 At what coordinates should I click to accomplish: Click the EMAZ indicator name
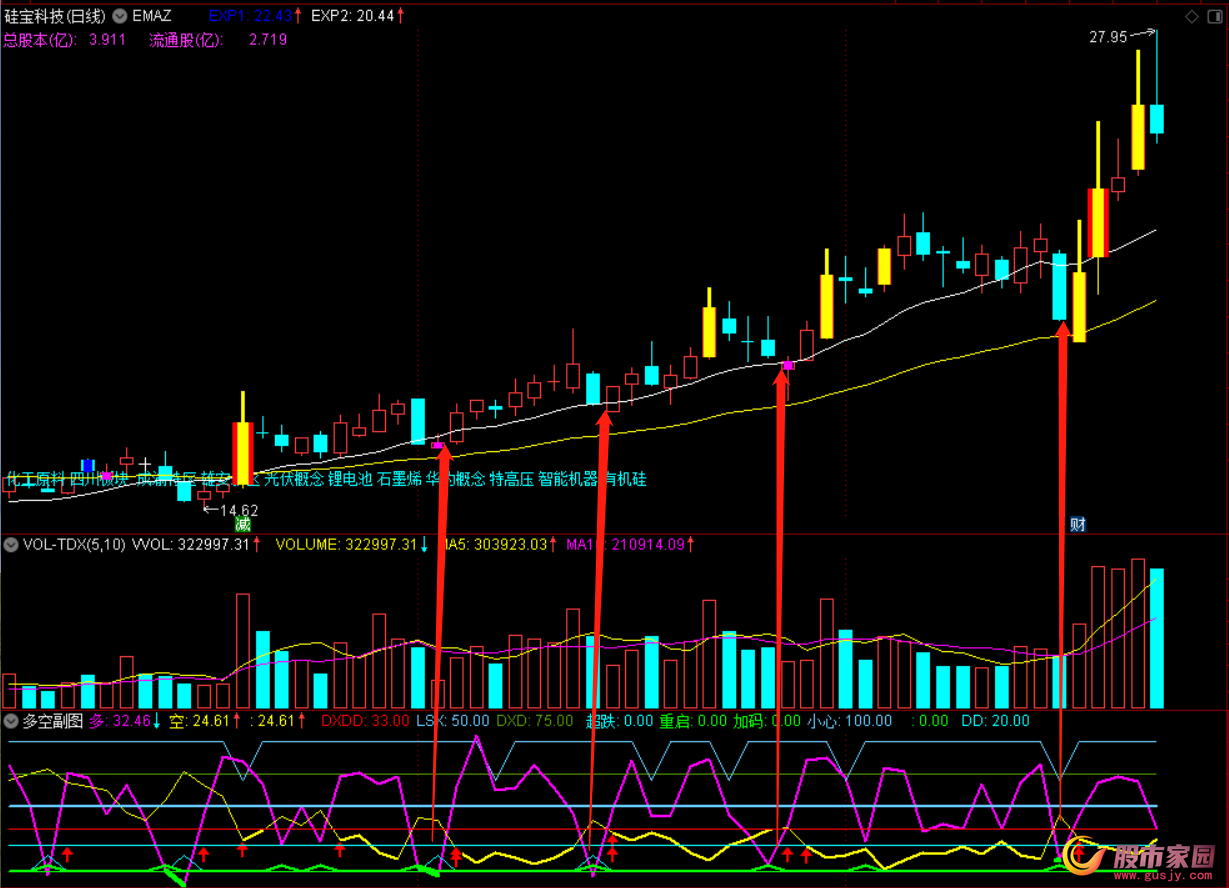pyautogui.click(x=152, y=16)
